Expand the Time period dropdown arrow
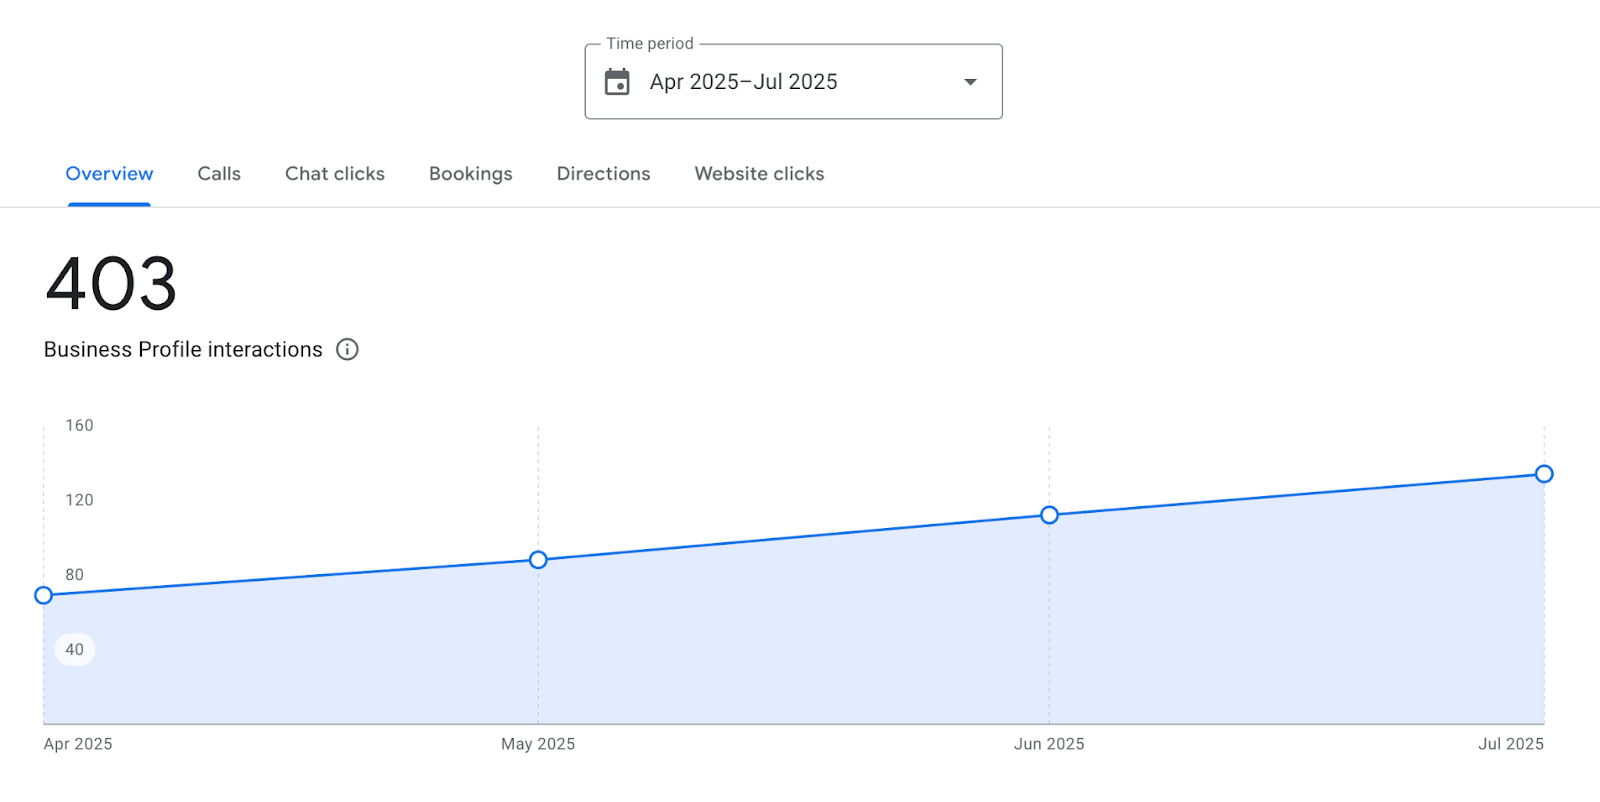Screen dimensions: 1600x802 pos(969,82)
